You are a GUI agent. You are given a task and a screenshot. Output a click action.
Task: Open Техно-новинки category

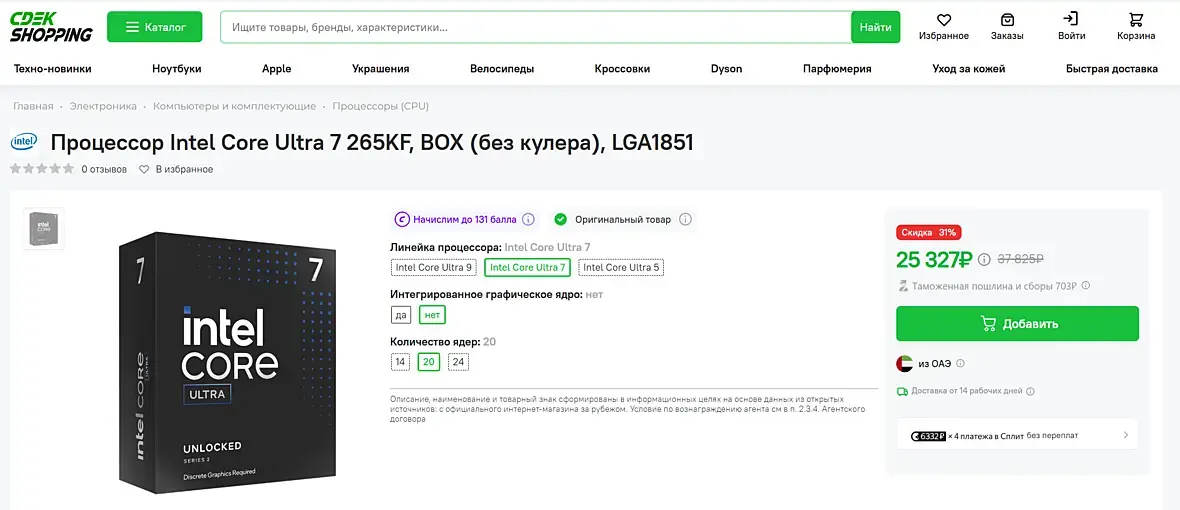pyautogui.click(x=53, y=68)
